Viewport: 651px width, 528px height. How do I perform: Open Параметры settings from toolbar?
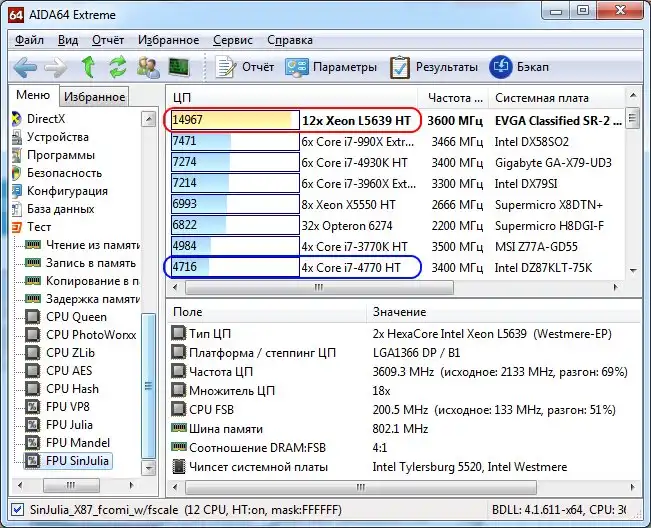pos(331,67)
